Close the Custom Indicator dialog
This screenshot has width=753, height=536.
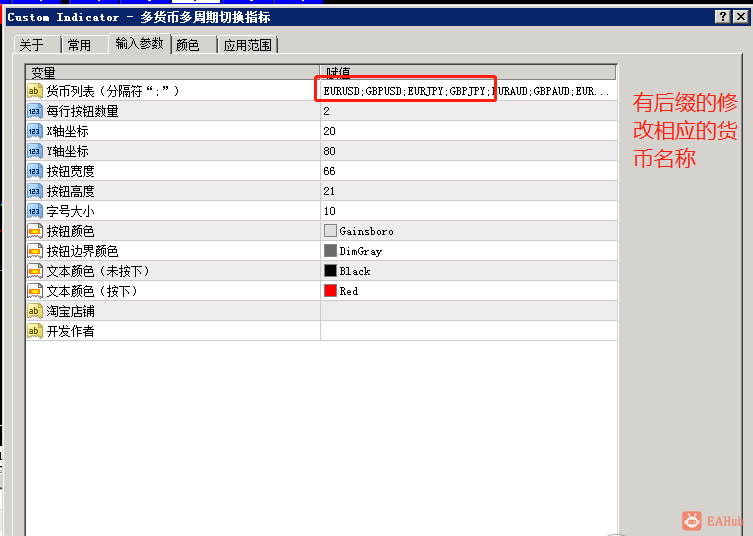tap(741, 17)
